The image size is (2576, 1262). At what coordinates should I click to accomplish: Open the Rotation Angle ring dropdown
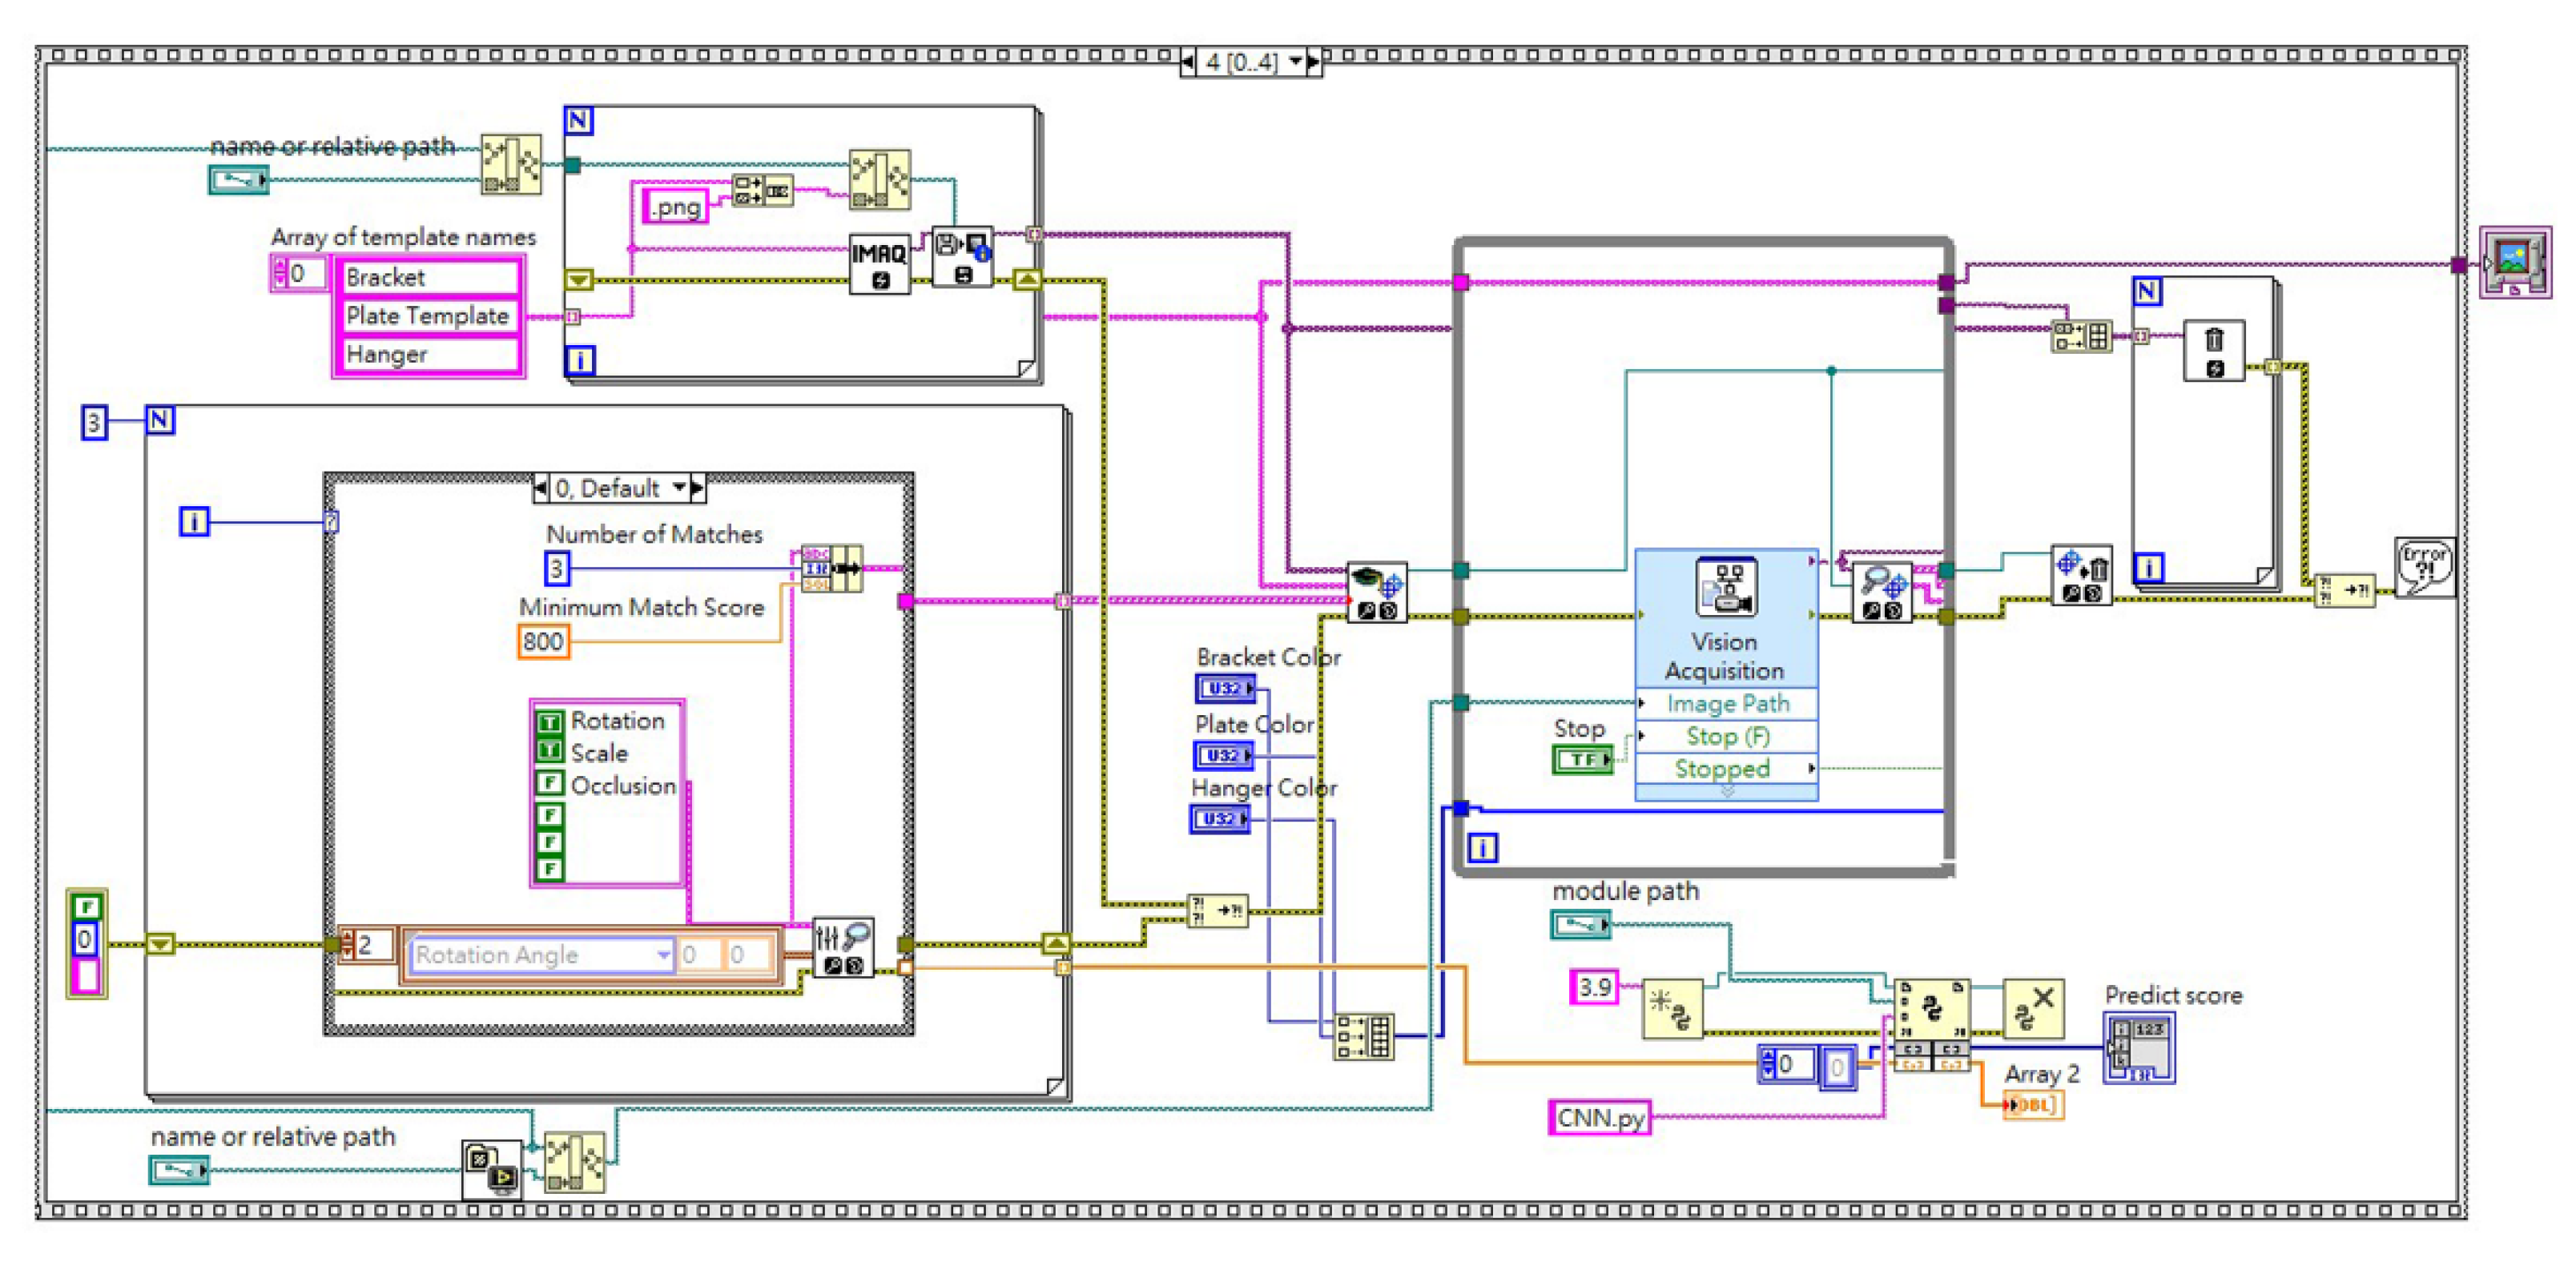pos(663,955)
